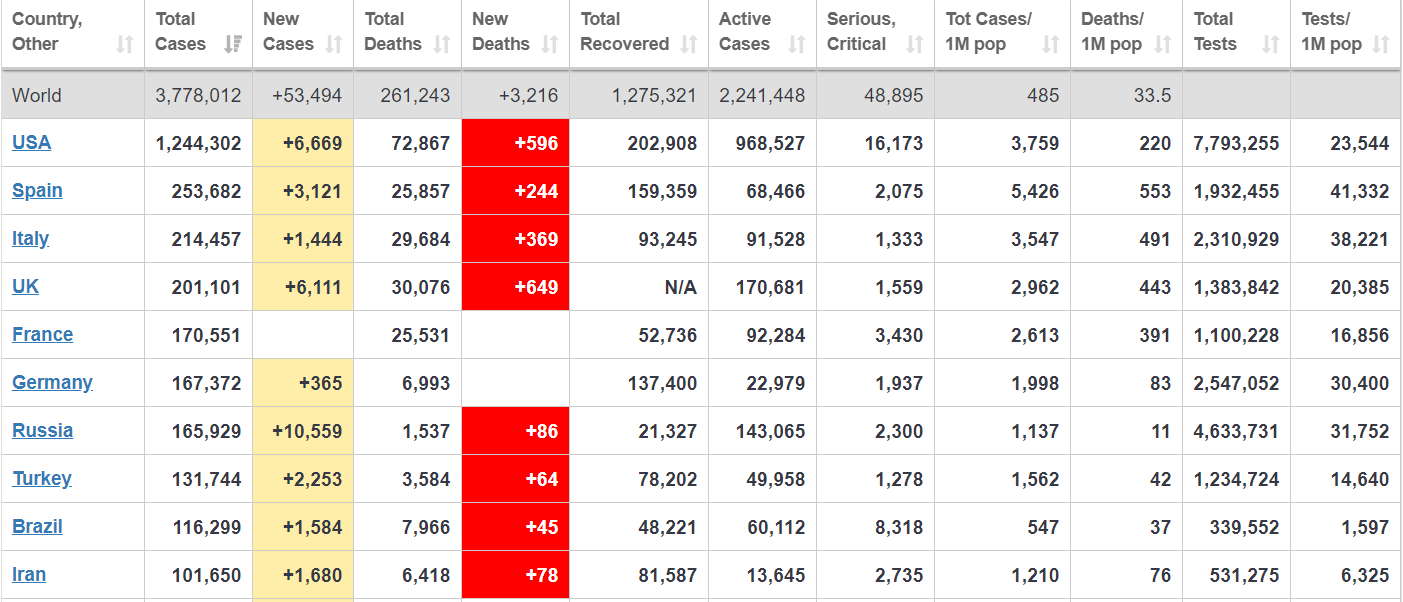Open the France country link

(42, 335)
